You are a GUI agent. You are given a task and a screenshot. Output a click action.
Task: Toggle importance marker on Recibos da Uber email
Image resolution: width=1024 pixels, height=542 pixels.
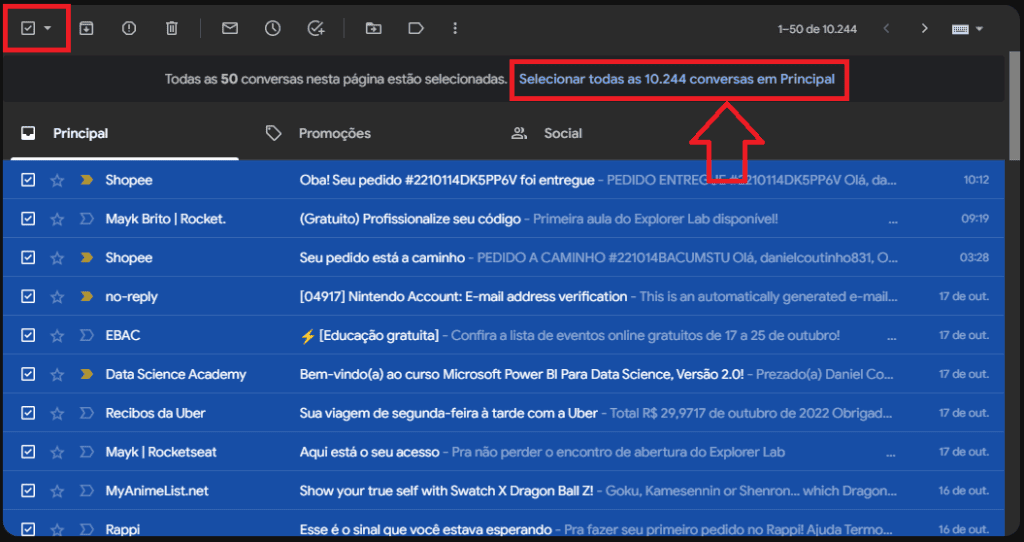click(x=86, y=413)
